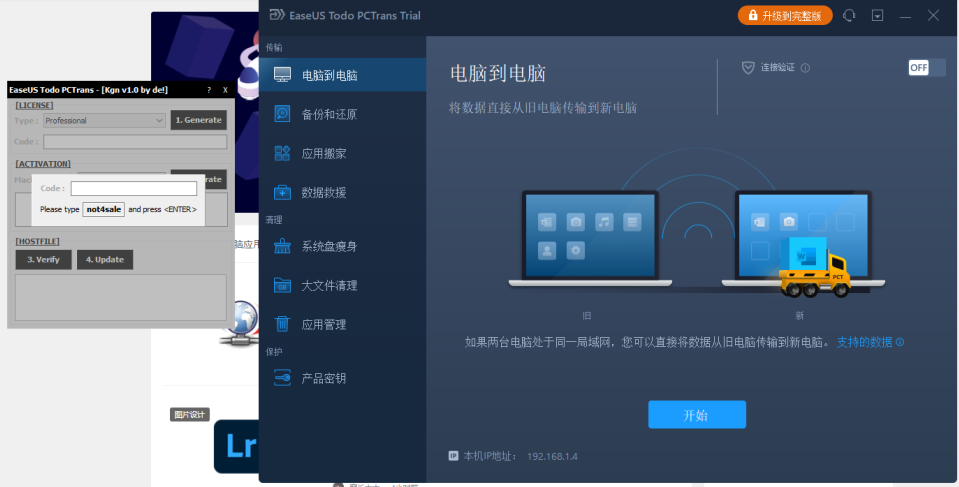Click the 图片设计 tag in background page
This screenshot has width=959, height=487.
190,414
